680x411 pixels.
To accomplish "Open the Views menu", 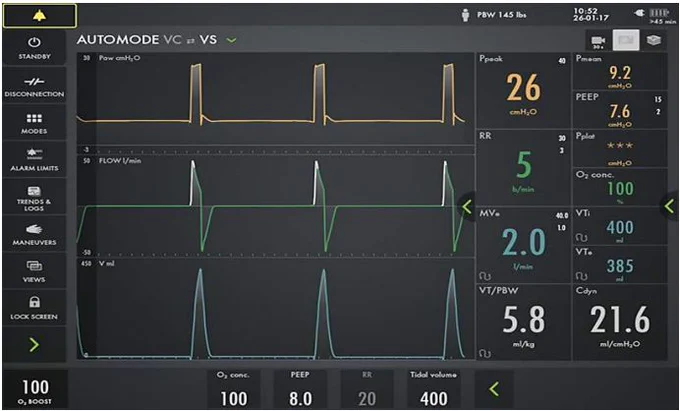I will point(34,271).
